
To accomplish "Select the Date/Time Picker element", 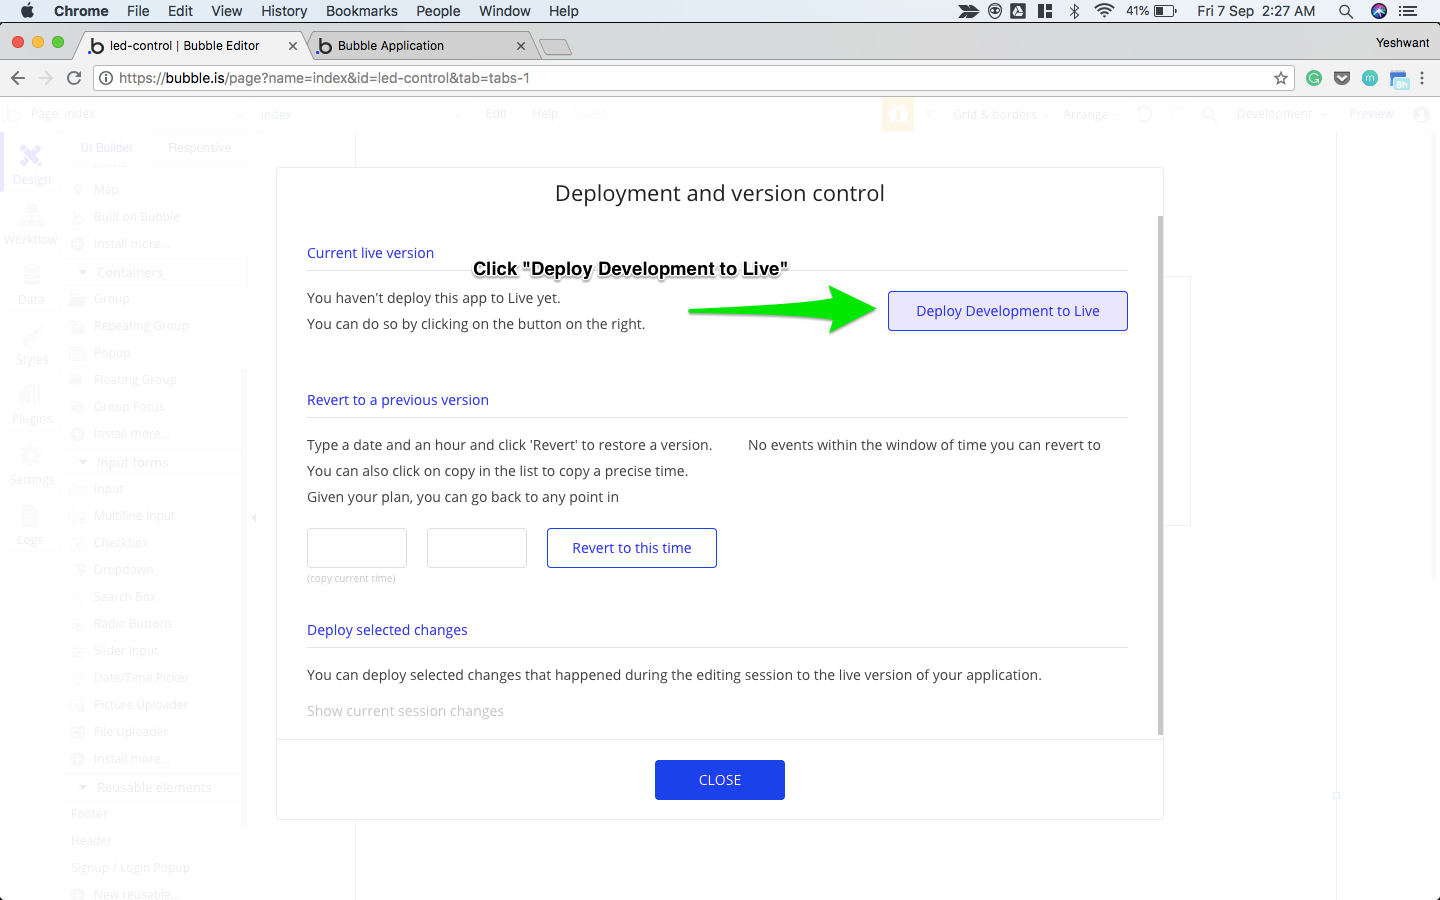I will [x=141, y=678].
